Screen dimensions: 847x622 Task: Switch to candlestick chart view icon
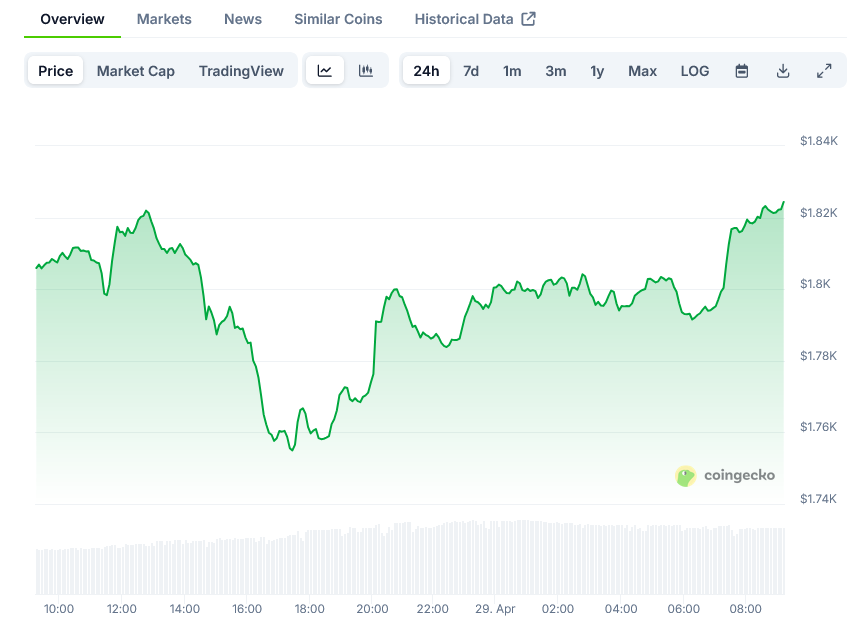click(x=366, y=71)
